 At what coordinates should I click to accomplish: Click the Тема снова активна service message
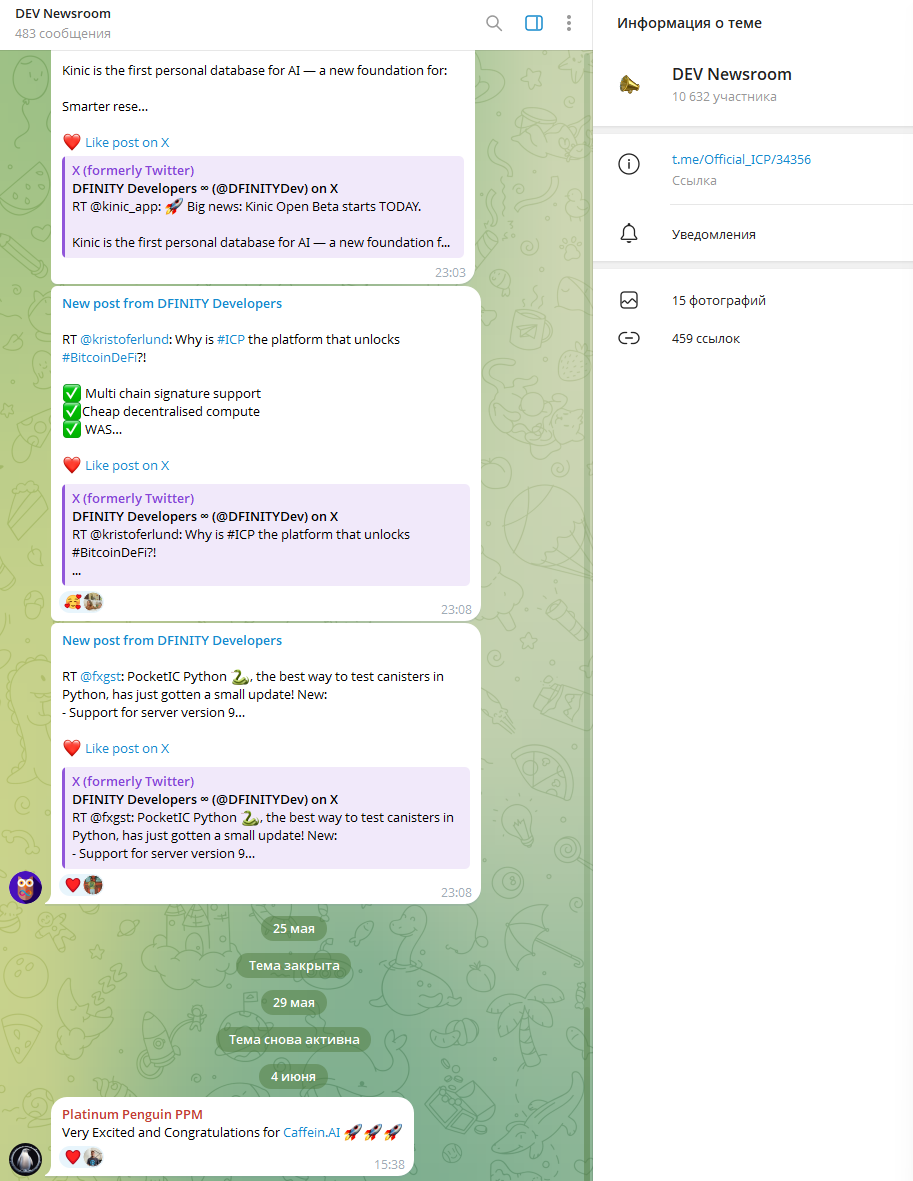point(293,1039)
